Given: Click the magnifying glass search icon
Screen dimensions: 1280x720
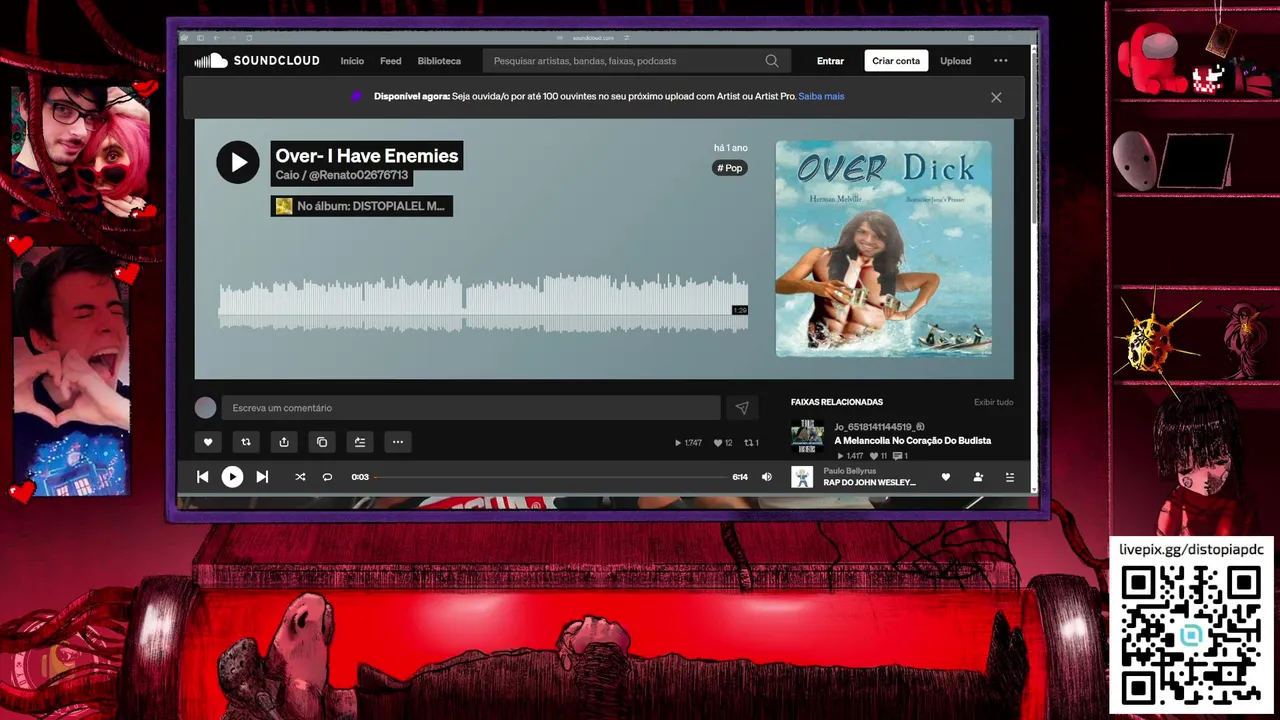Looking at the screenshot, I should (x=772, y=61).
